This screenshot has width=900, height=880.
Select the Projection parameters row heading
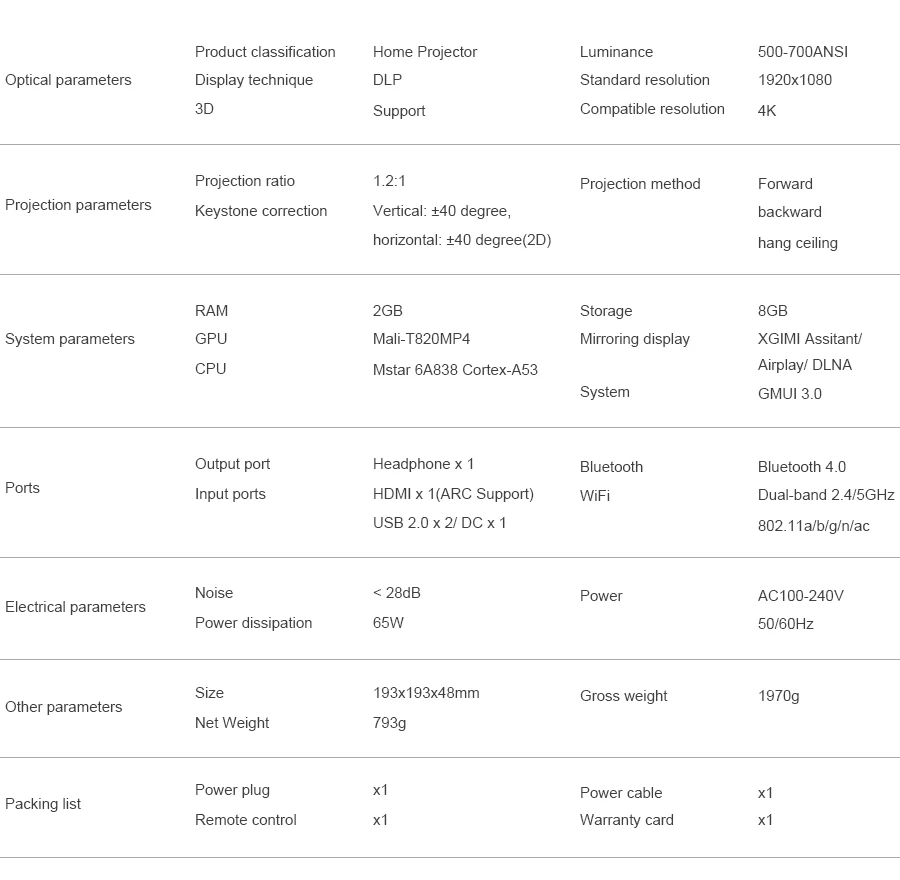[x=78, y=205]
